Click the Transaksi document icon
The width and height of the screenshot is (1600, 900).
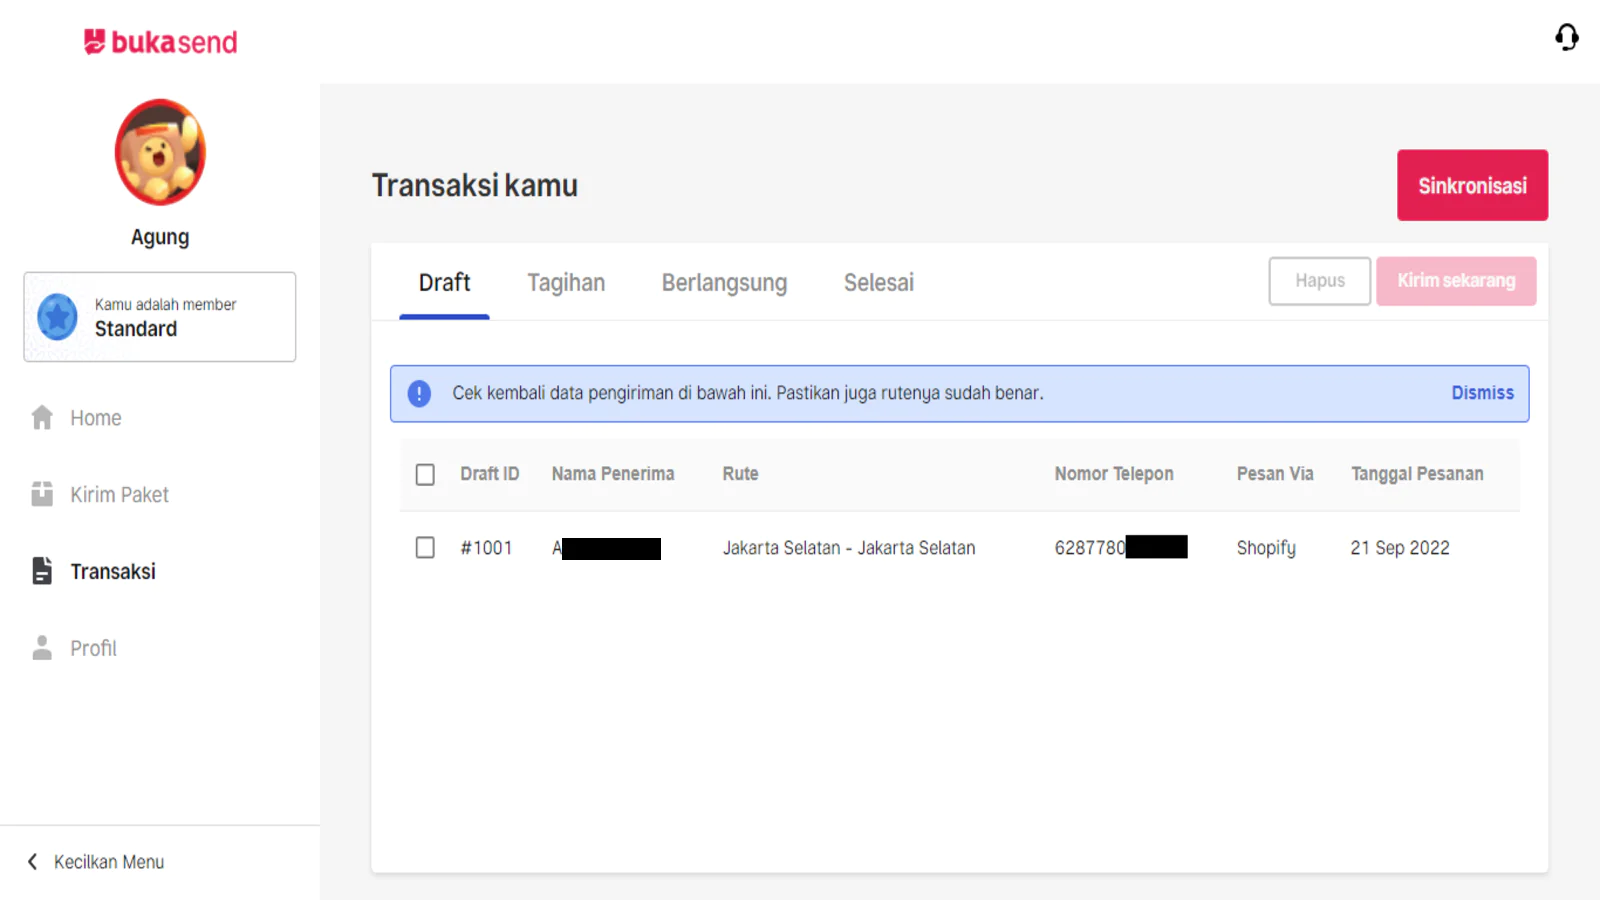42,571
